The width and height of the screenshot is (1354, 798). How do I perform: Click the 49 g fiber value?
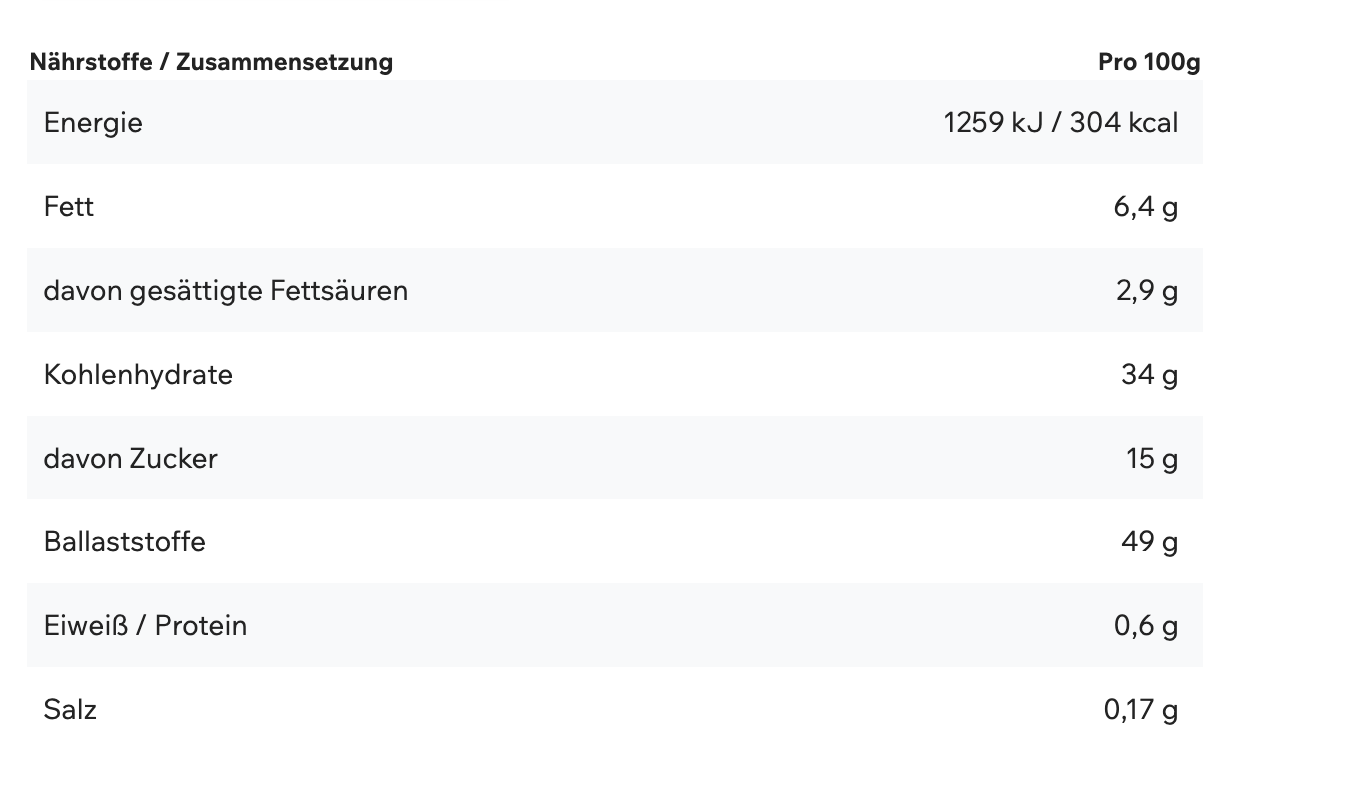coord(1150,542)
